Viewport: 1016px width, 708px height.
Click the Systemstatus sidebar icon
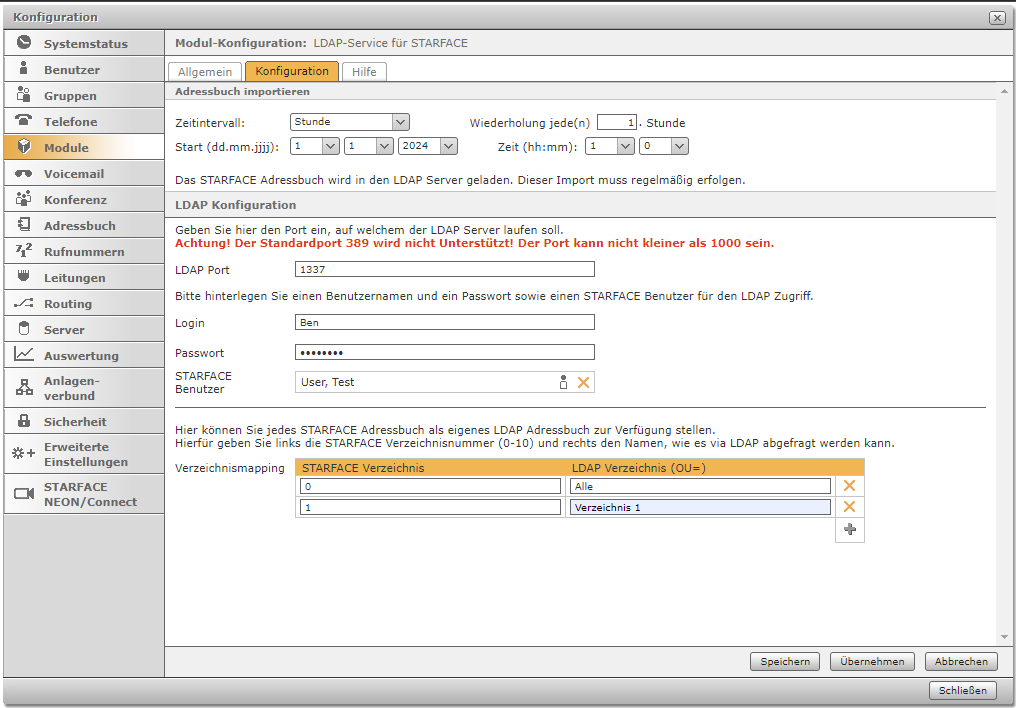click(24, 43)
